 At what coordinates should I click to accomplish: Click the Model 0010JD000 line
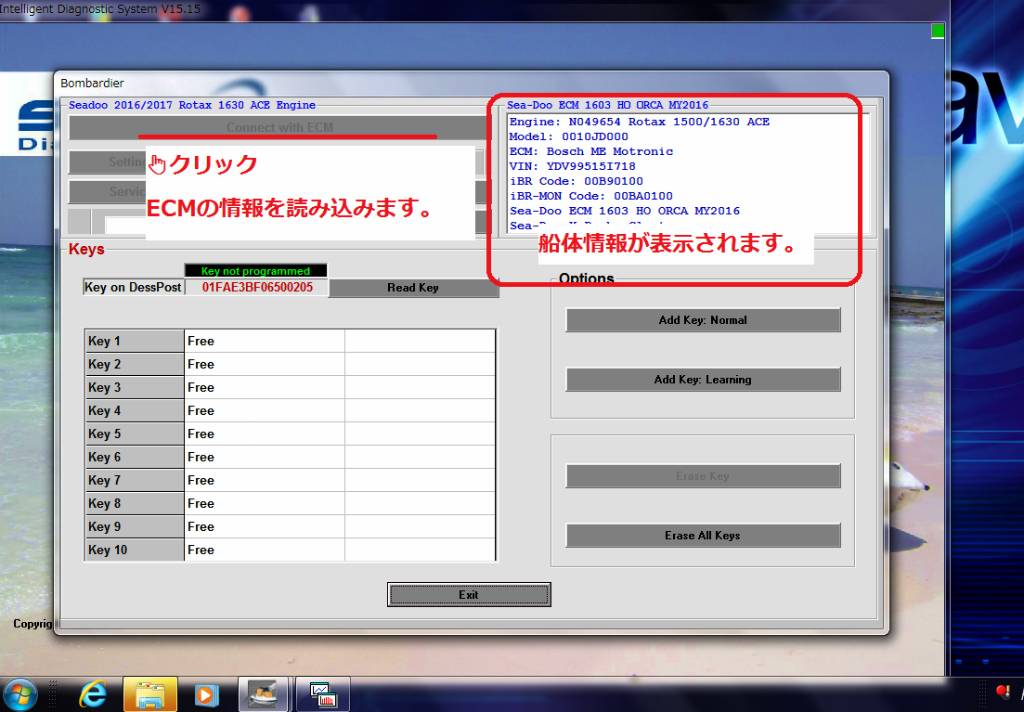(569, 137)
